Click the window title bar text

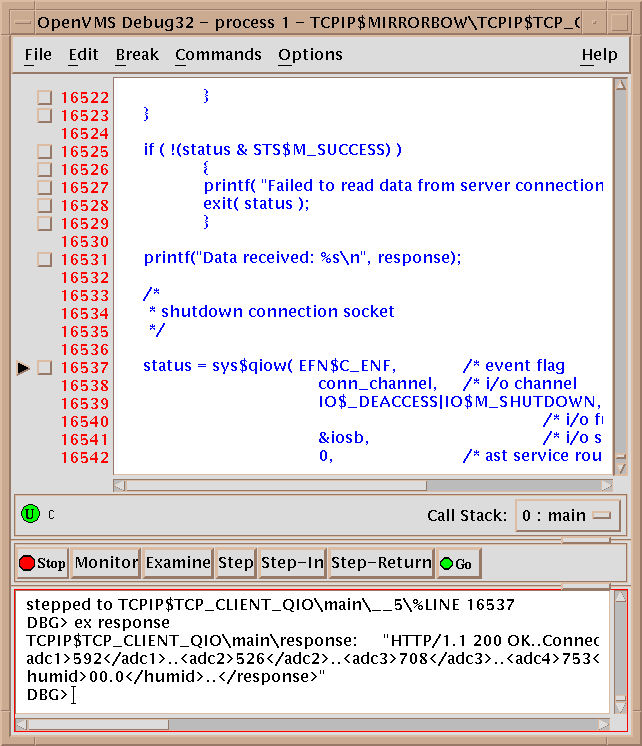[x=309, y=22]
